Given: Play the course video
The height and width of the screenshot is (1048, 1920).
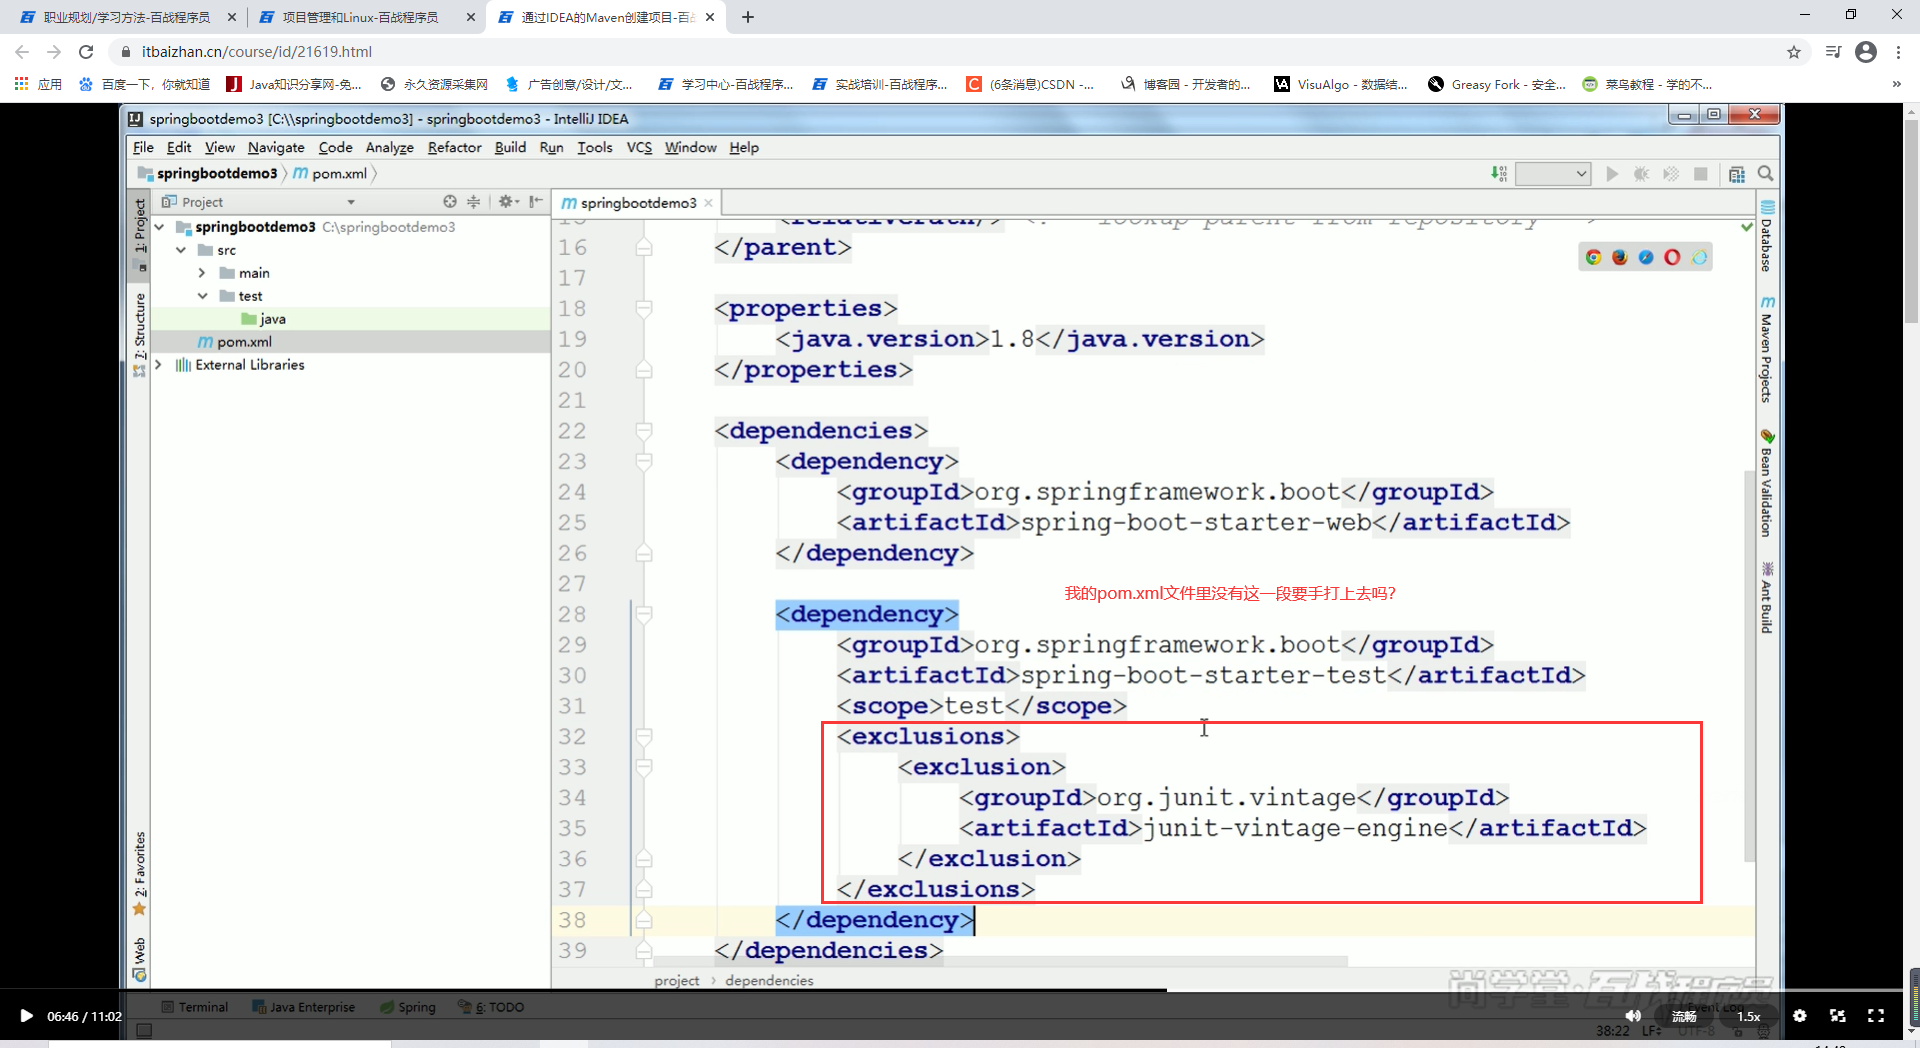Looking at the screenshot, I should tap(27, 1016).
